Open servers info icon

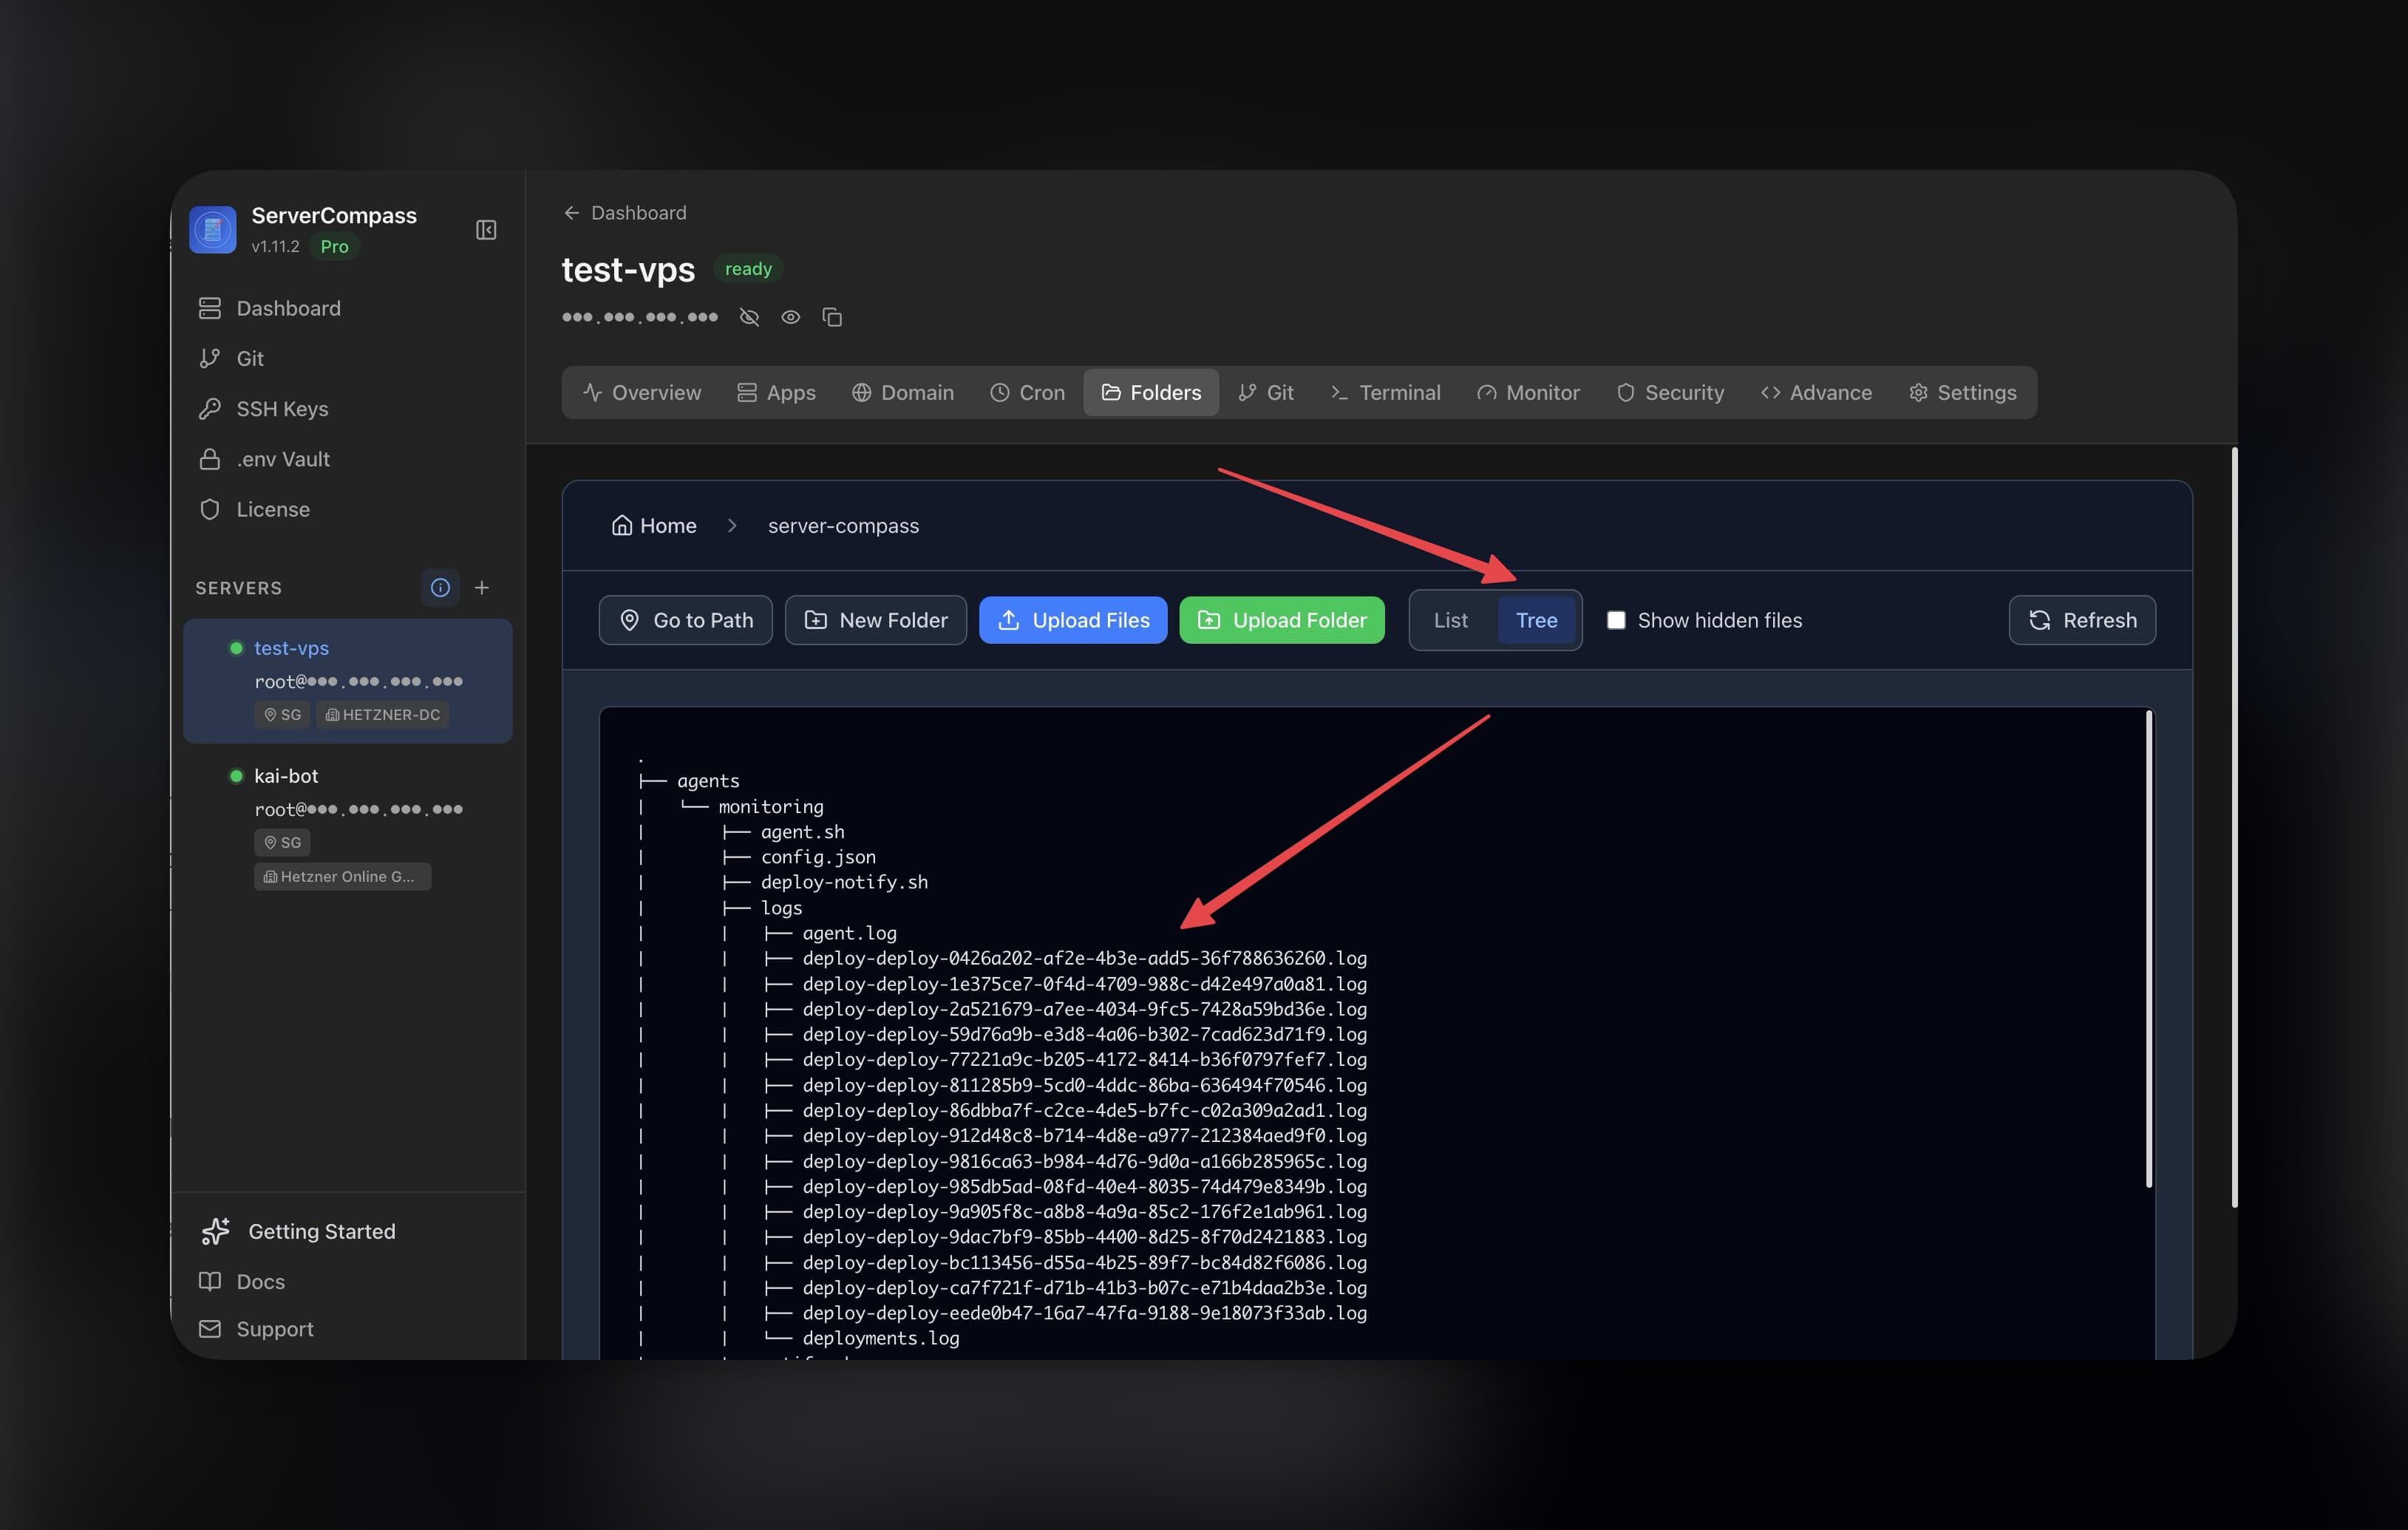point(440,588)
